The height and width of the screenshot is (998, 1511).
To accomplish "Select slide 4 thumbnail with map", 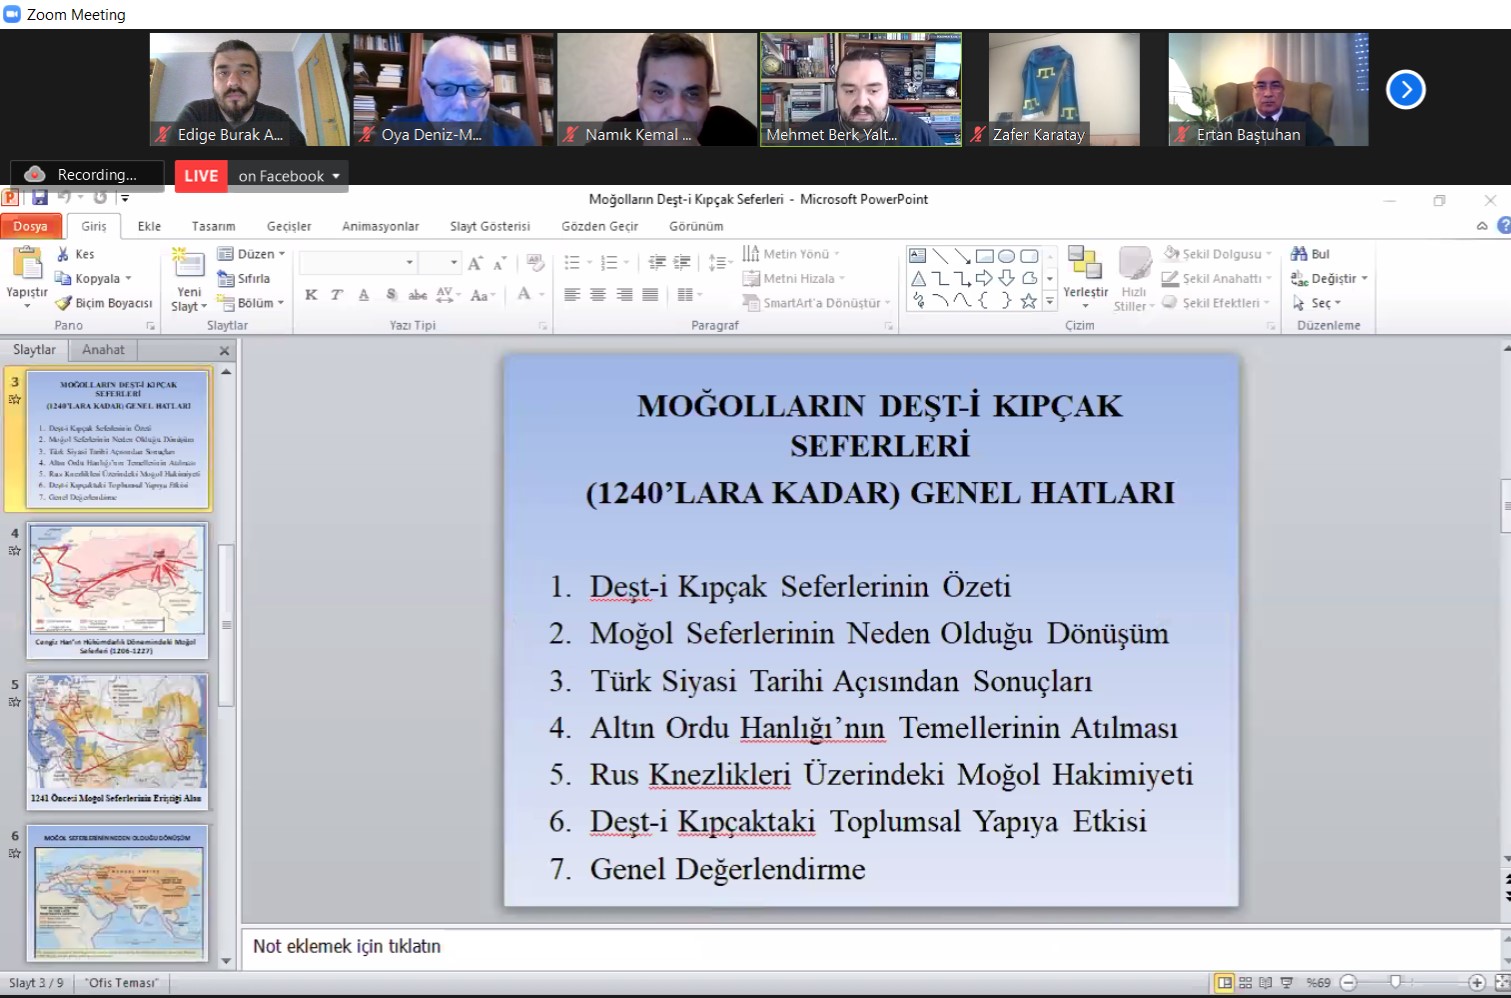I will (x=118, y=590).
